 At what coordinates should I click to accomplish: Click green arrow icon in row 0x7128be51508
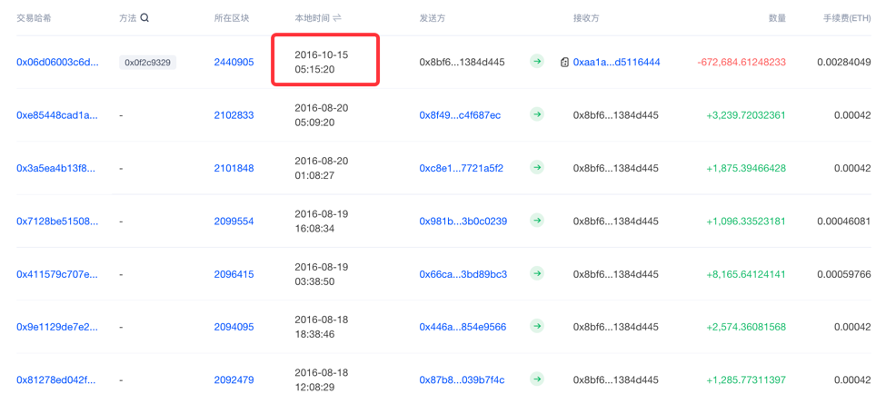[537, 221]
